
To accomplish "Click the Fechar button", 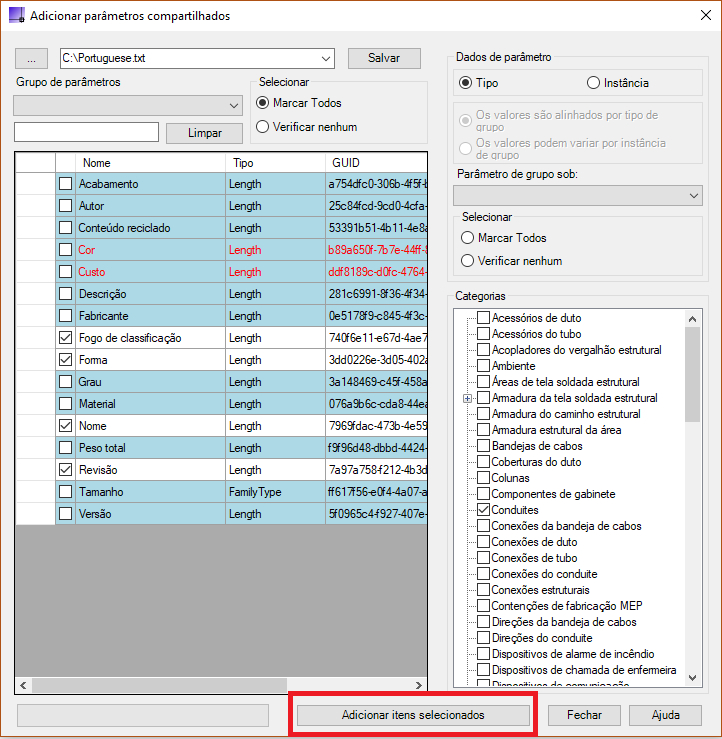I will 584,715.
